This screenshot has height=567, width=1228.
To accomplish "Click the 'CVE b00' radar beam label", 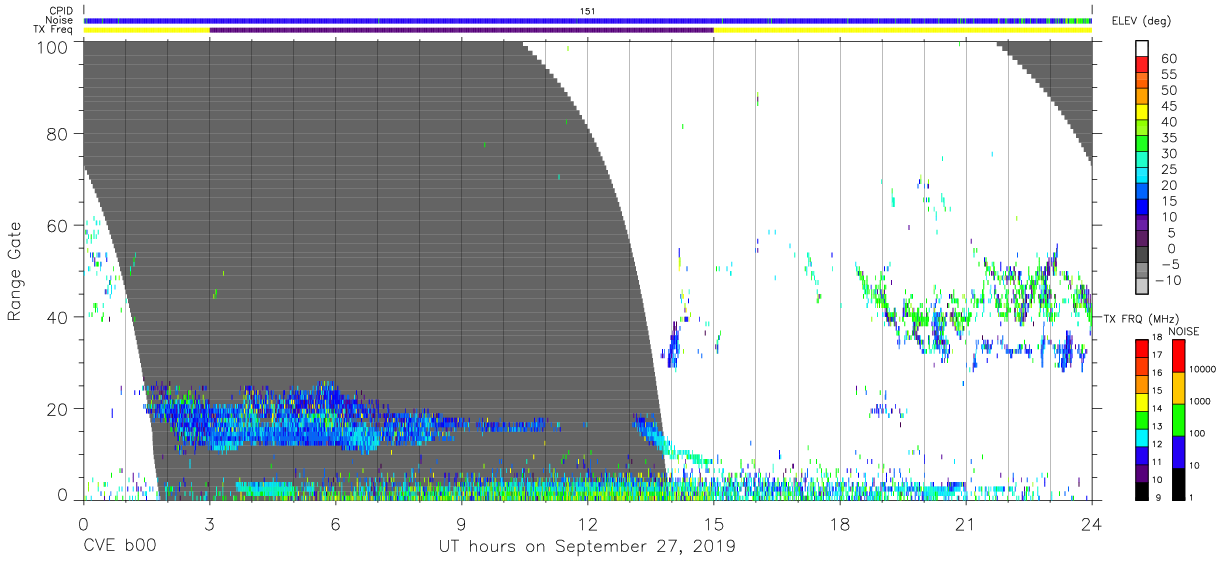I will pyautogui.click(x=120, y=547).
